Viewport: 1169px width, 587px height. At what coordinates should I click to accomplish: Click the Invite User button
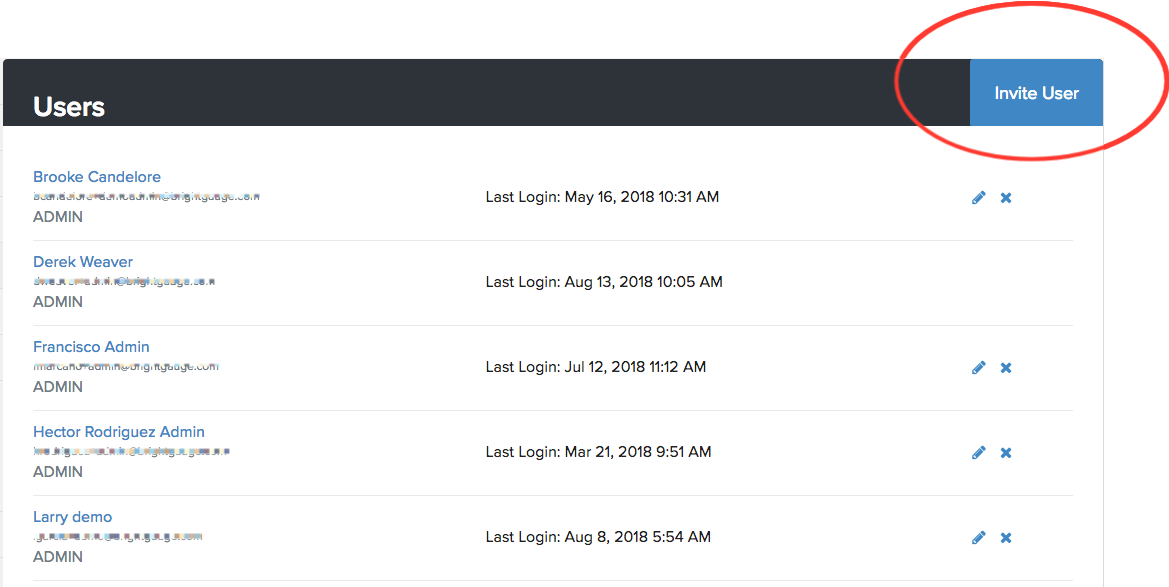click(x=1036, y=93)
